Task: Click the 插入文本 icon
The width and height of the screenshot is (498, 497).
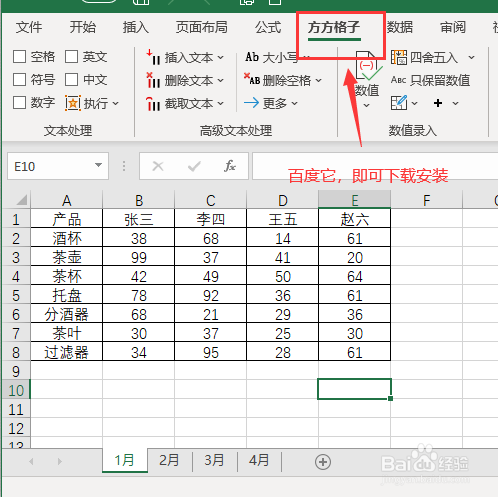Action: point(153,57)
